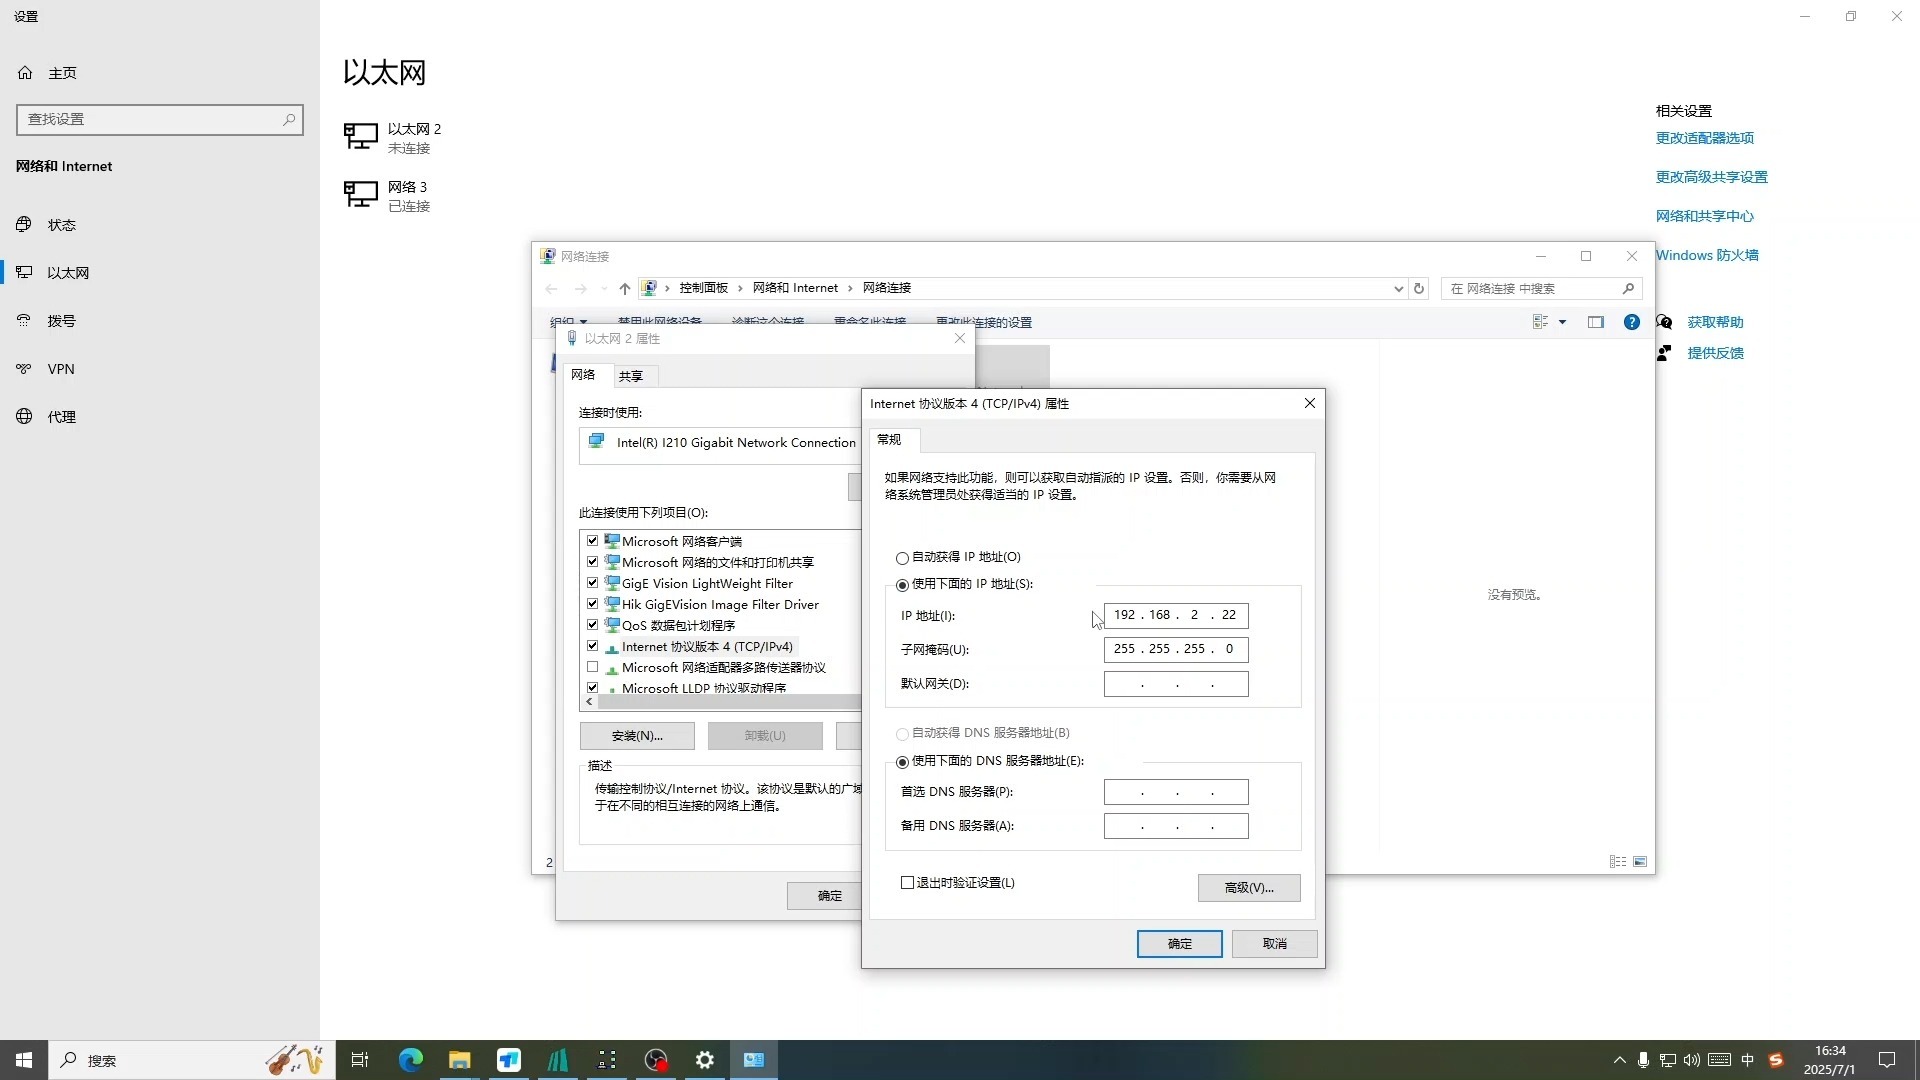Image resolution: width=1920 pixels, height=1080 pixels.
Task: Open OBS Studio from the taskbar
Action: click(x=656, y=1060)
